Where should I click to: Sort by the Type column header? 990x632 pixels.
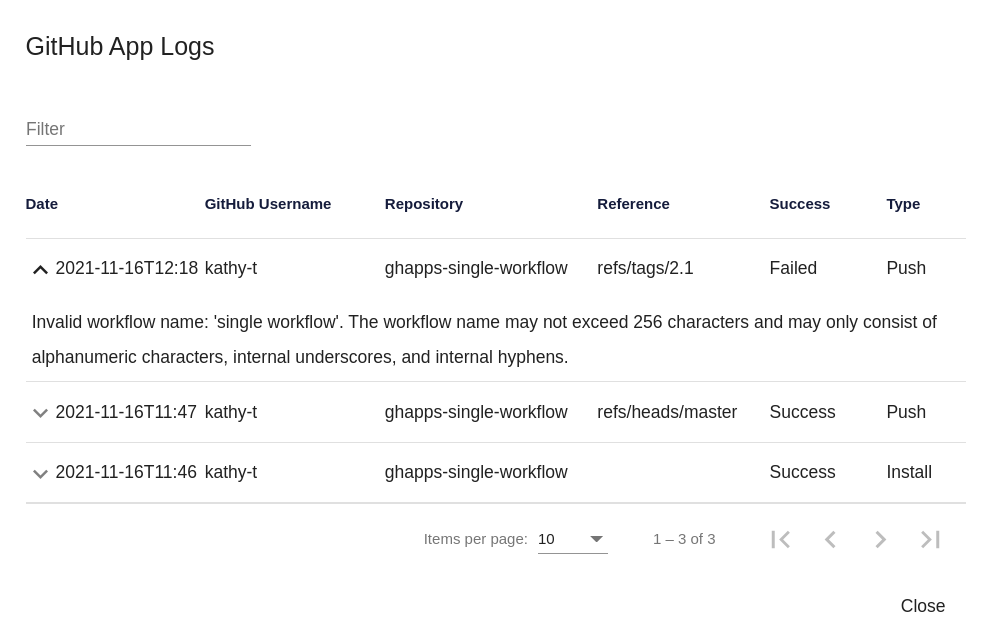click(x=903, y=204)
